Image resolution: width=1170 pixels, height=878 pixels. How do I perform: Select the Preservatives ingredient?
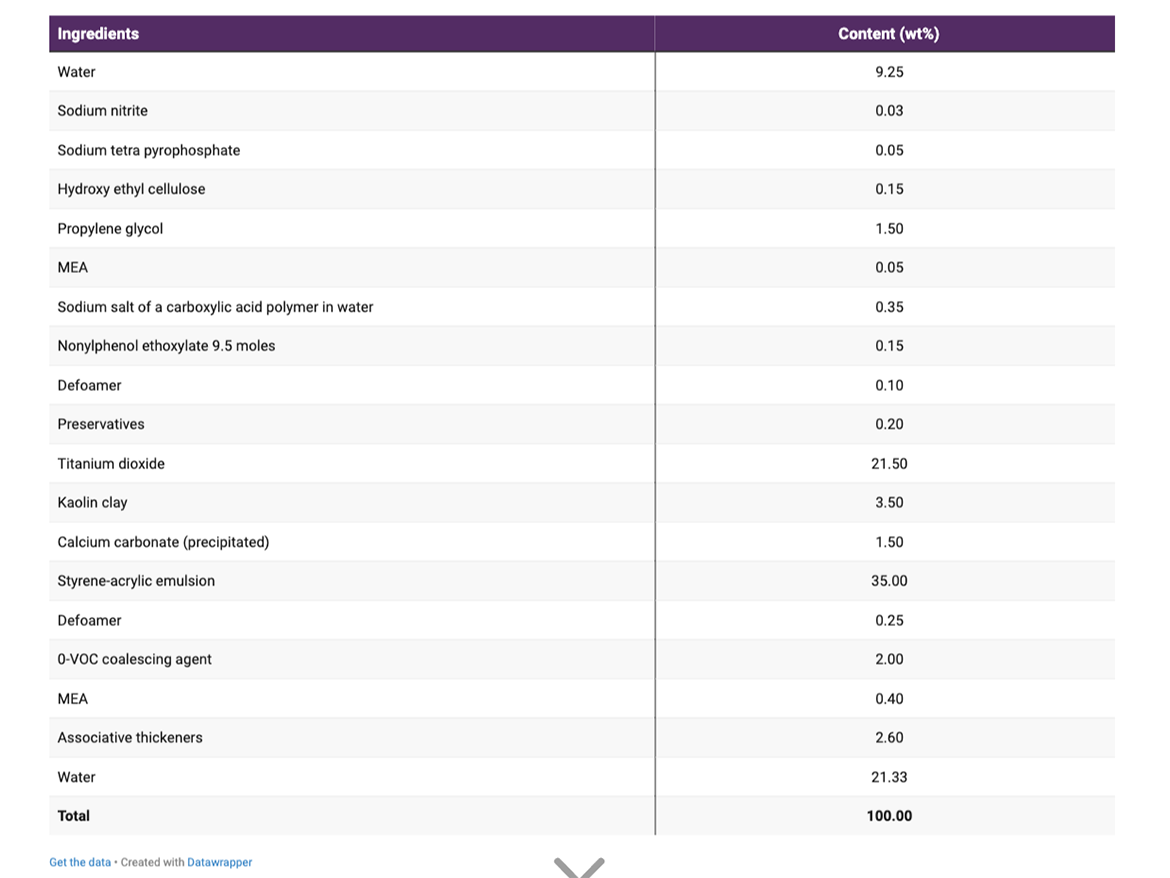tap(101, 424)
